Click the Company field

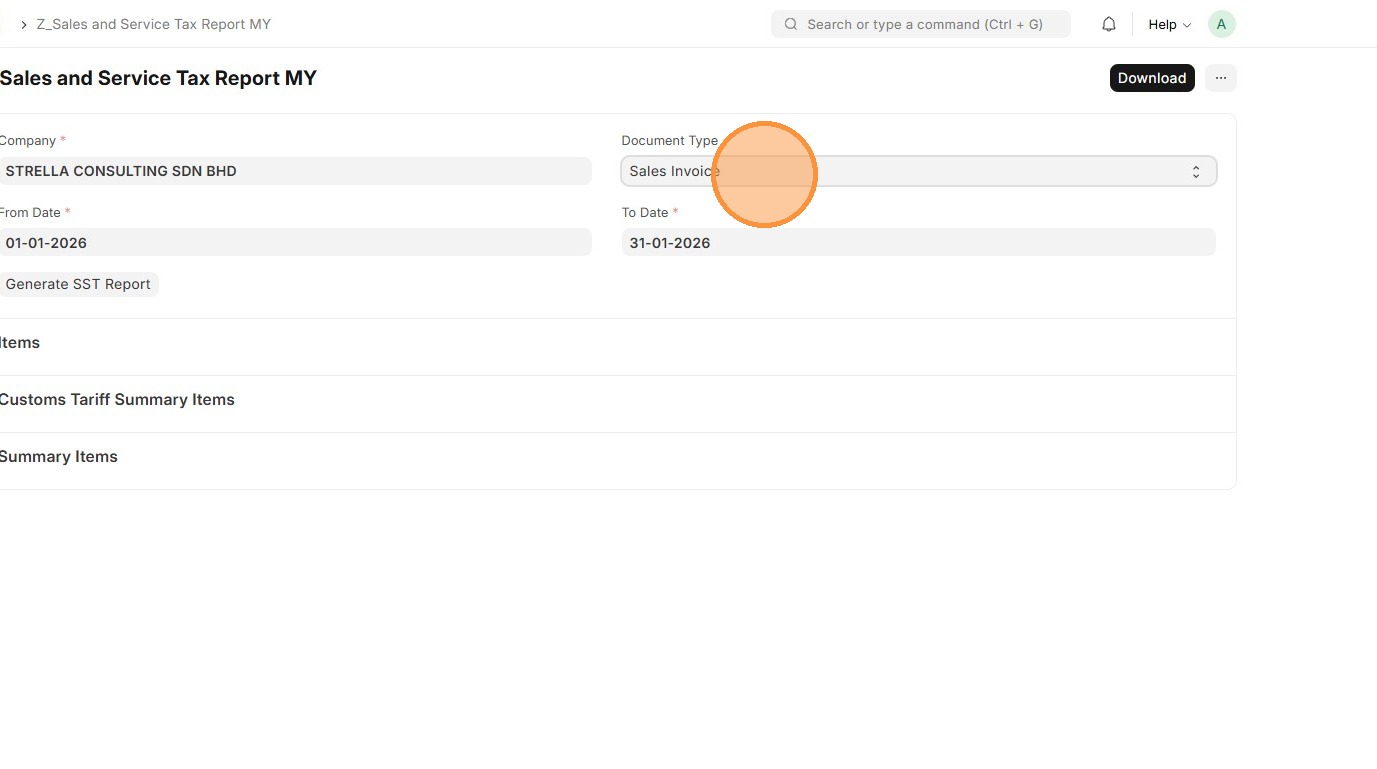pos(295,171)
